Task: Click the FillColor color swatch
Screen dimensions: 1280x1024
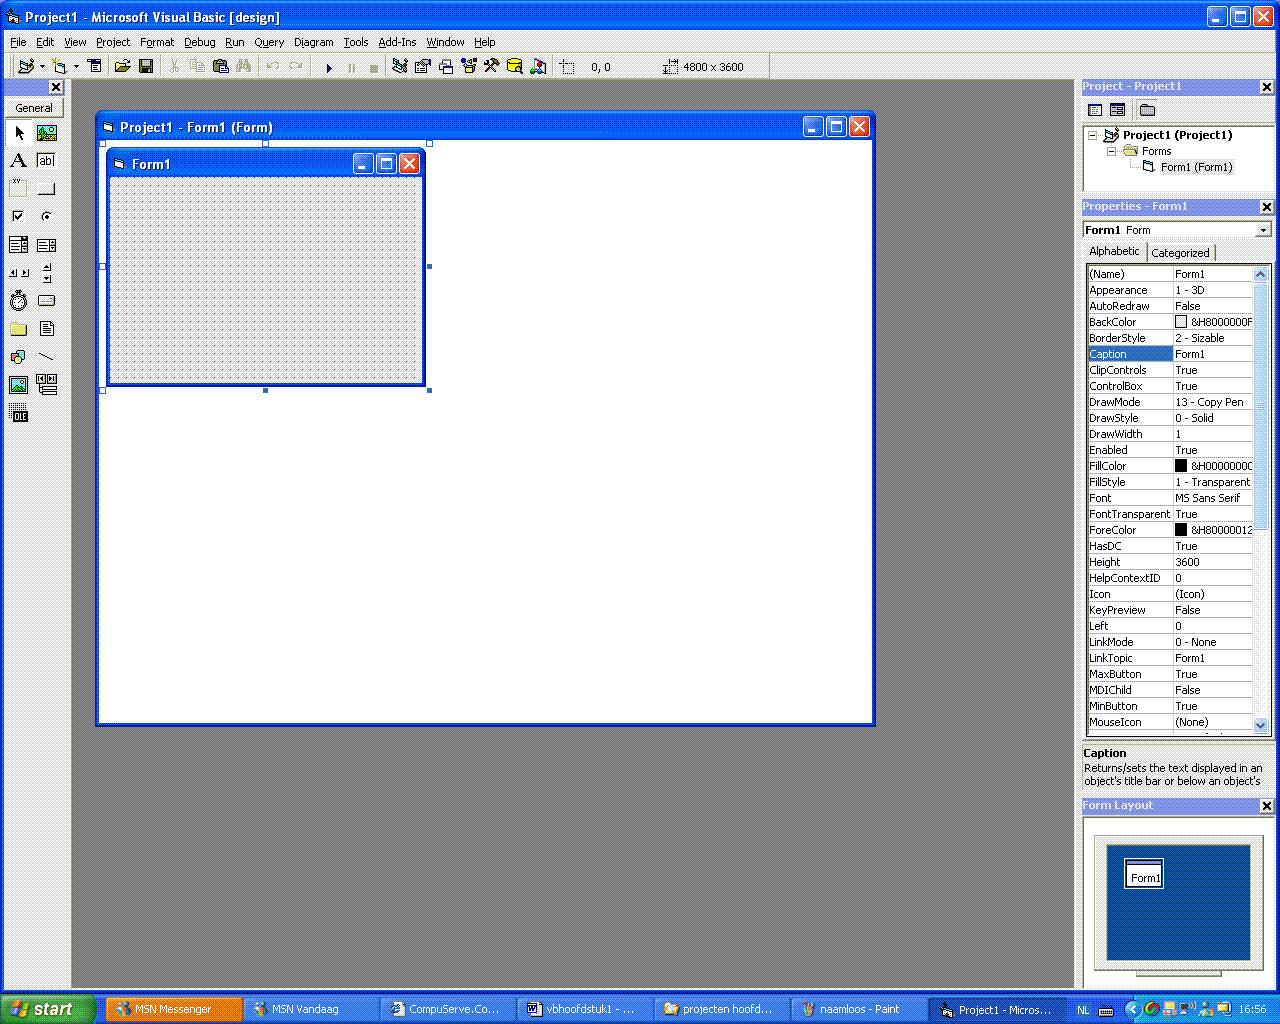Action: pyautogui.click(x=1181, y=466)
